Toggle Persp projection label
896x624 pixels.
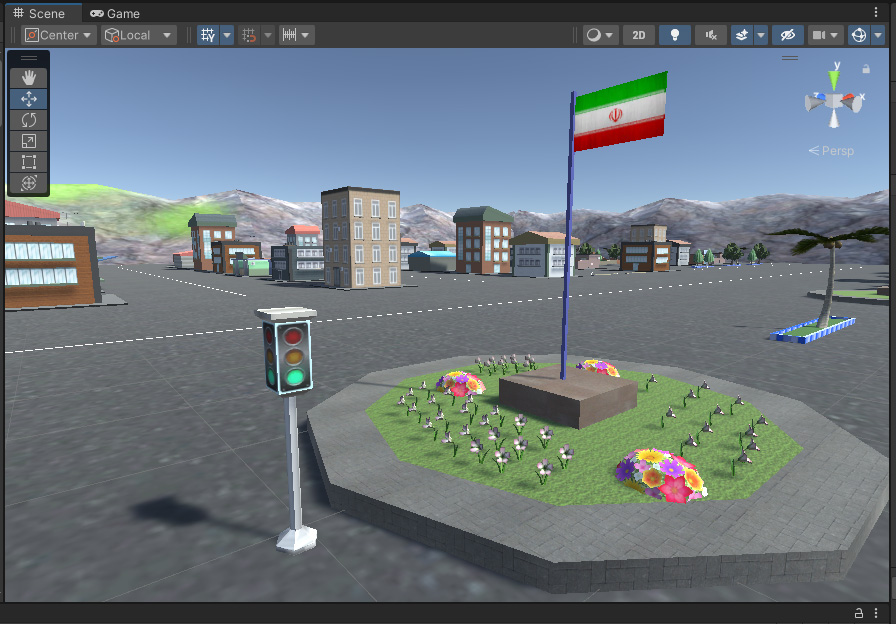[831, 151]
